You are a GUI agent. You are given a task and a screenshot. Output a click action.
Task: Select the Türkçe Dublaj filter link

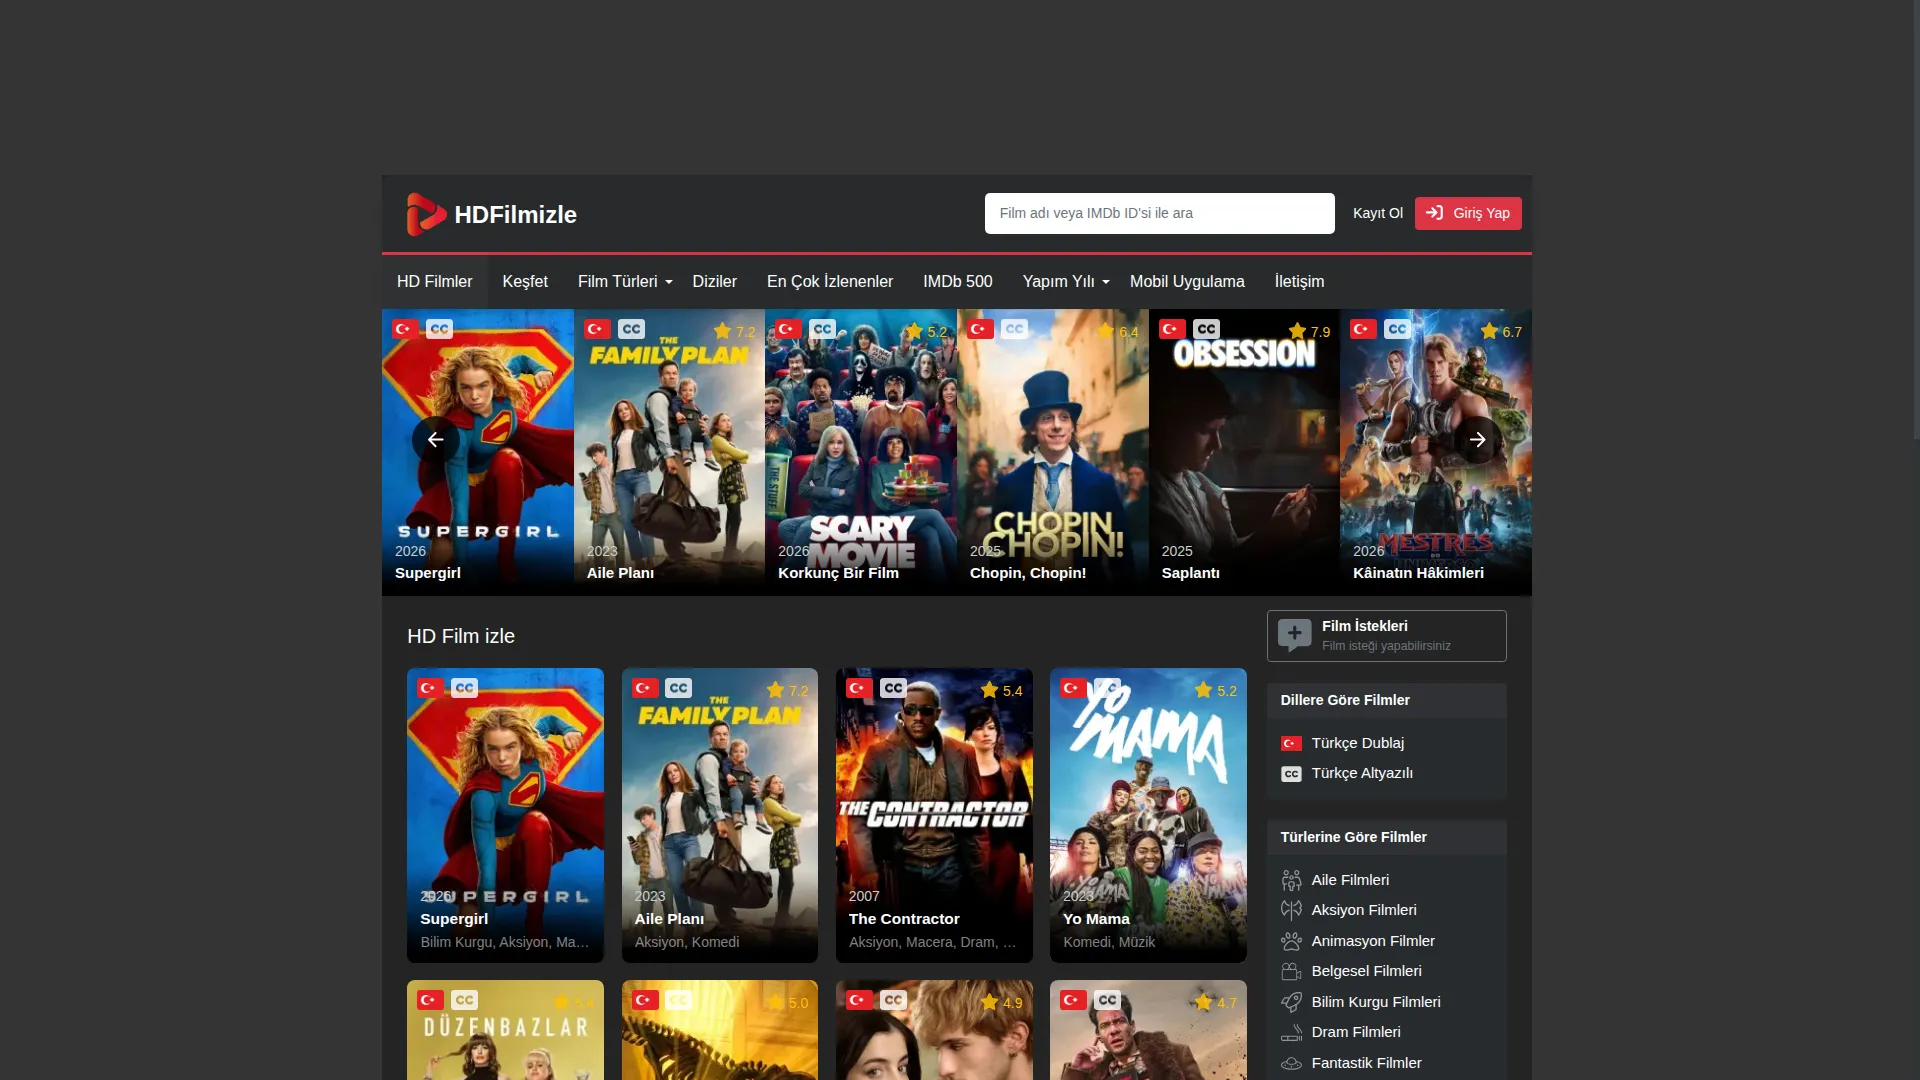pyautogui.click(x=1357, y=743)
